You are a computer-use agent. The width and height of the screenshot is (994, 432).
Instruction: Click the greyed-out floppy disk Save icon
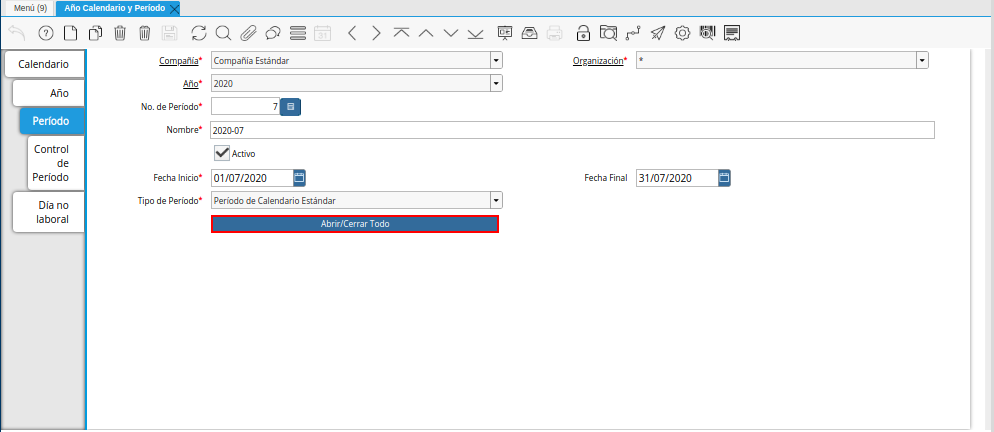pos(169,33)
